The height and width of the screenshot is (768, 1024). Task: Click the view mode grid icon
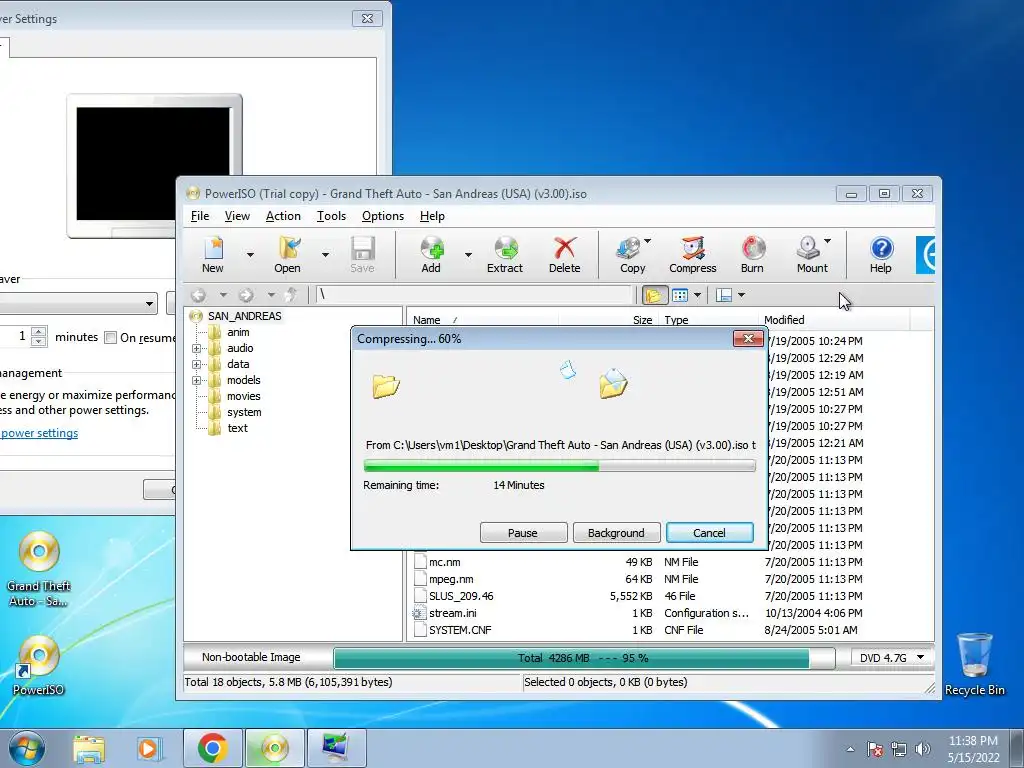pyautogui.click(x=680, y=295)
